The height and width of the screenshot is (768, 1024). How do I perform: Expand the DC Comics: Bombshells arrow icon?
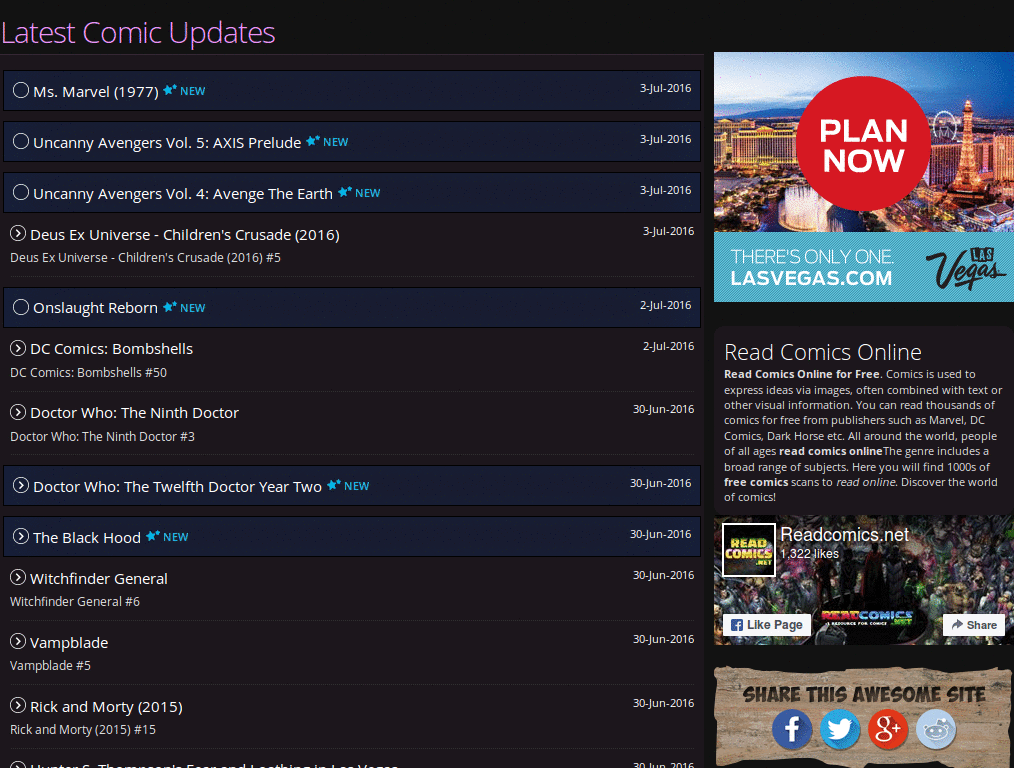tap(18, 348)
